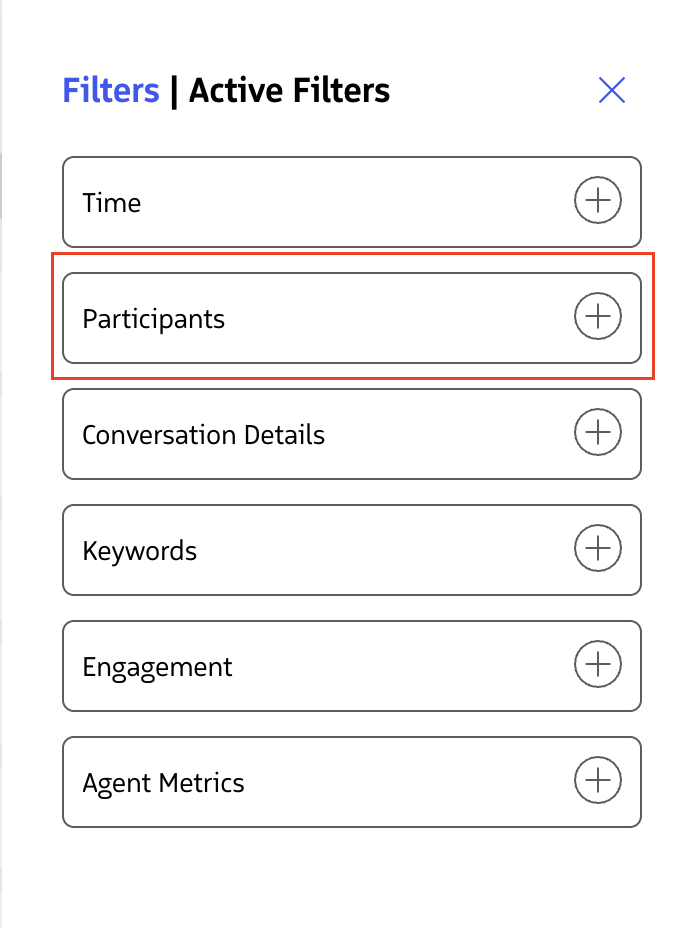
Task: Click the plus icon beside Participants
Action: tap(597, 316)
